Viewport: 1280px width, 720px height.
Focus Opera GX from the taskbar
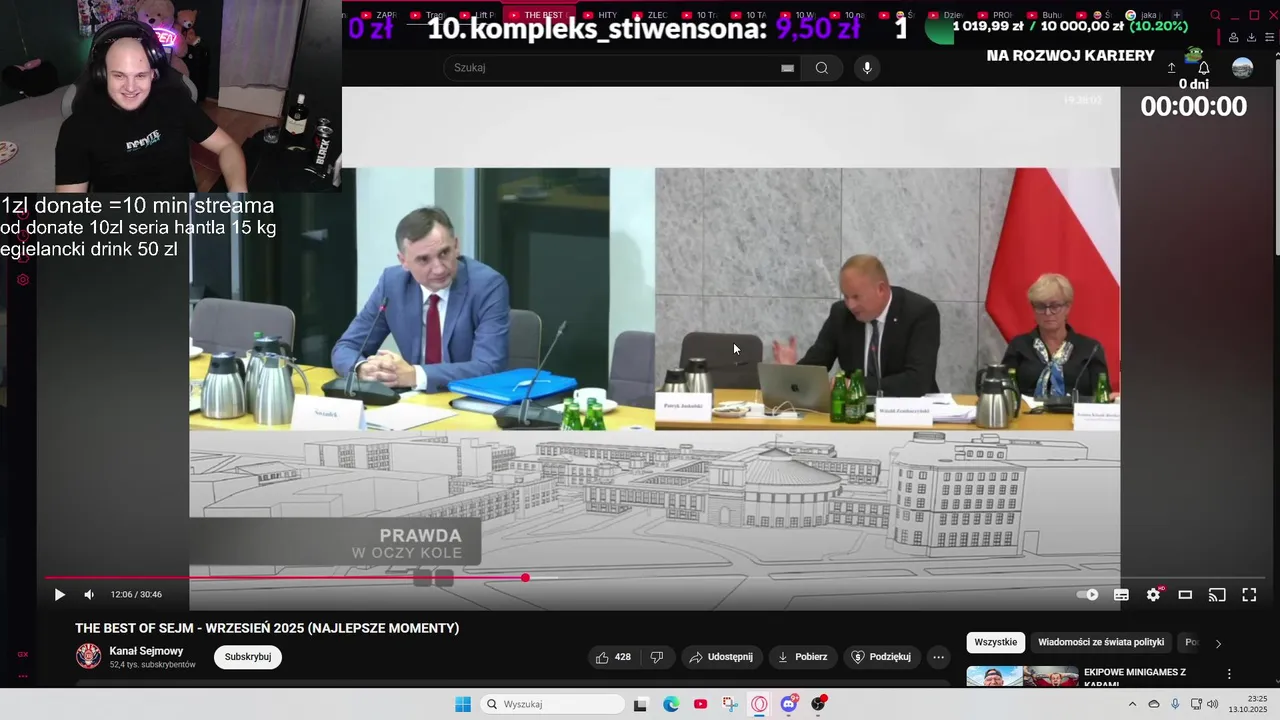click(x=759, y=704)
